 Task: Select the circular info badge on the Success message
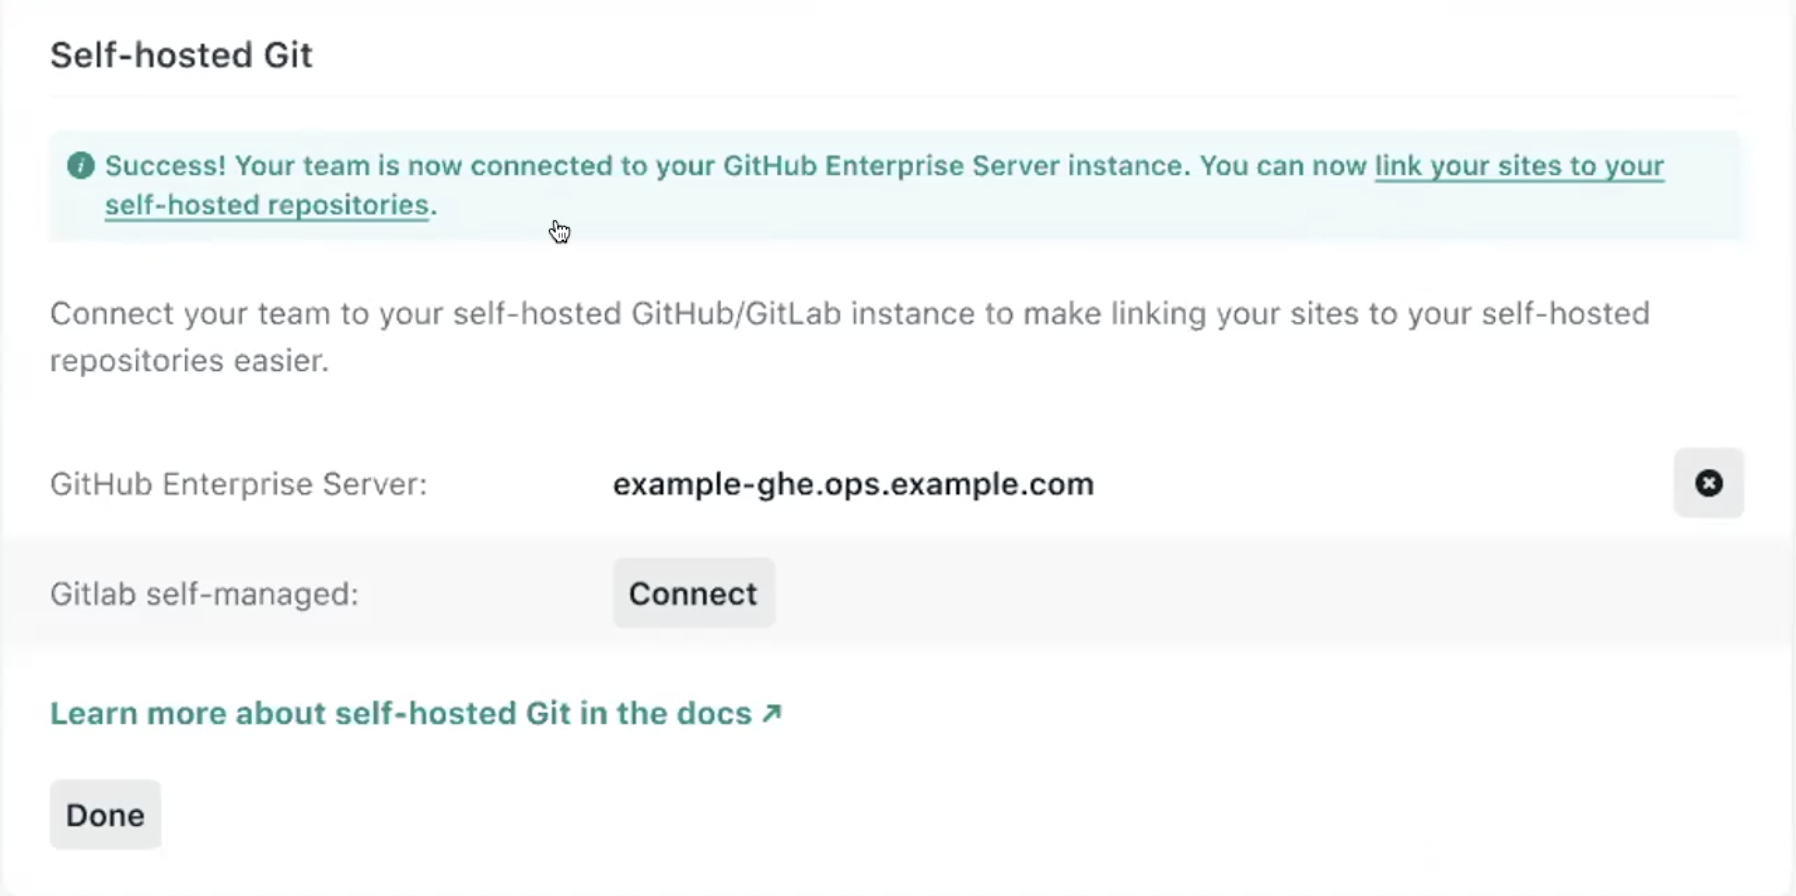point(80,166)
